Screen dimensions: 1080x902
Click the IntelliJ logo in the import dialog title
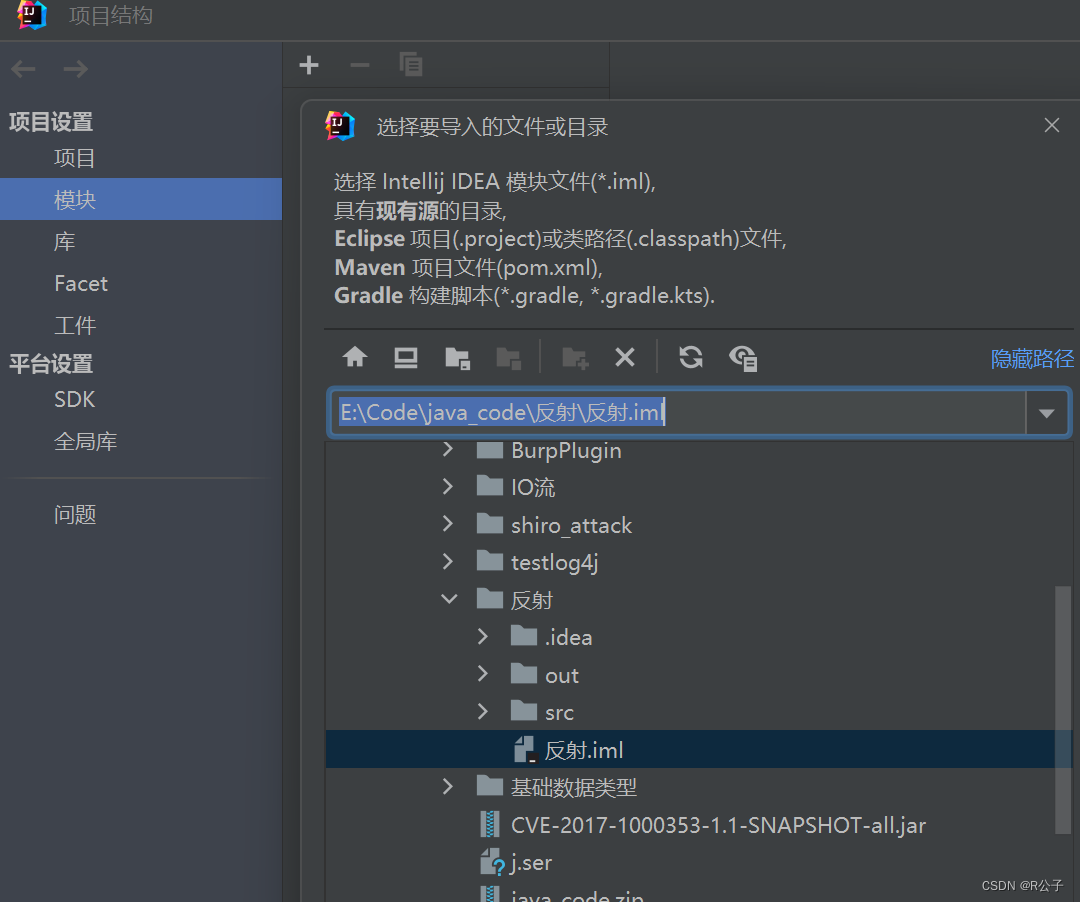click(x=340, y=126)
